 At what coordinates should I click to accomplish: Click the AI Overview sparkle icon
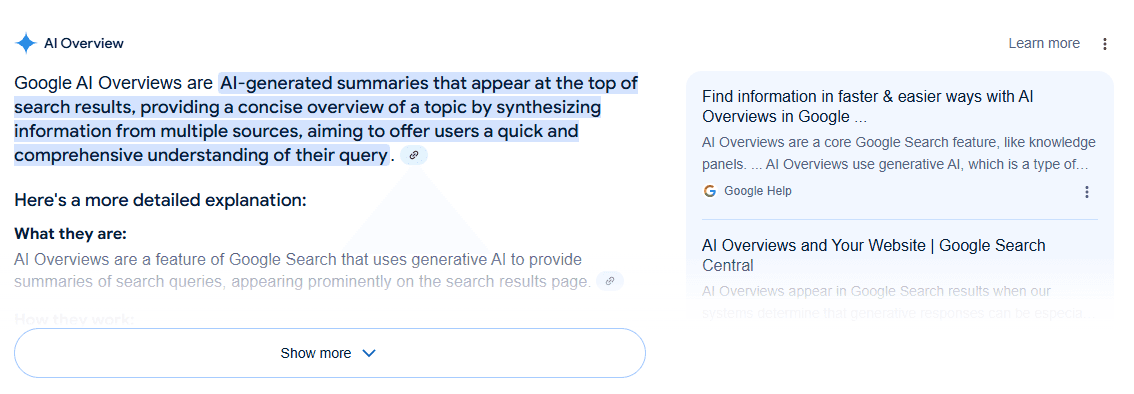pos(26,43)
